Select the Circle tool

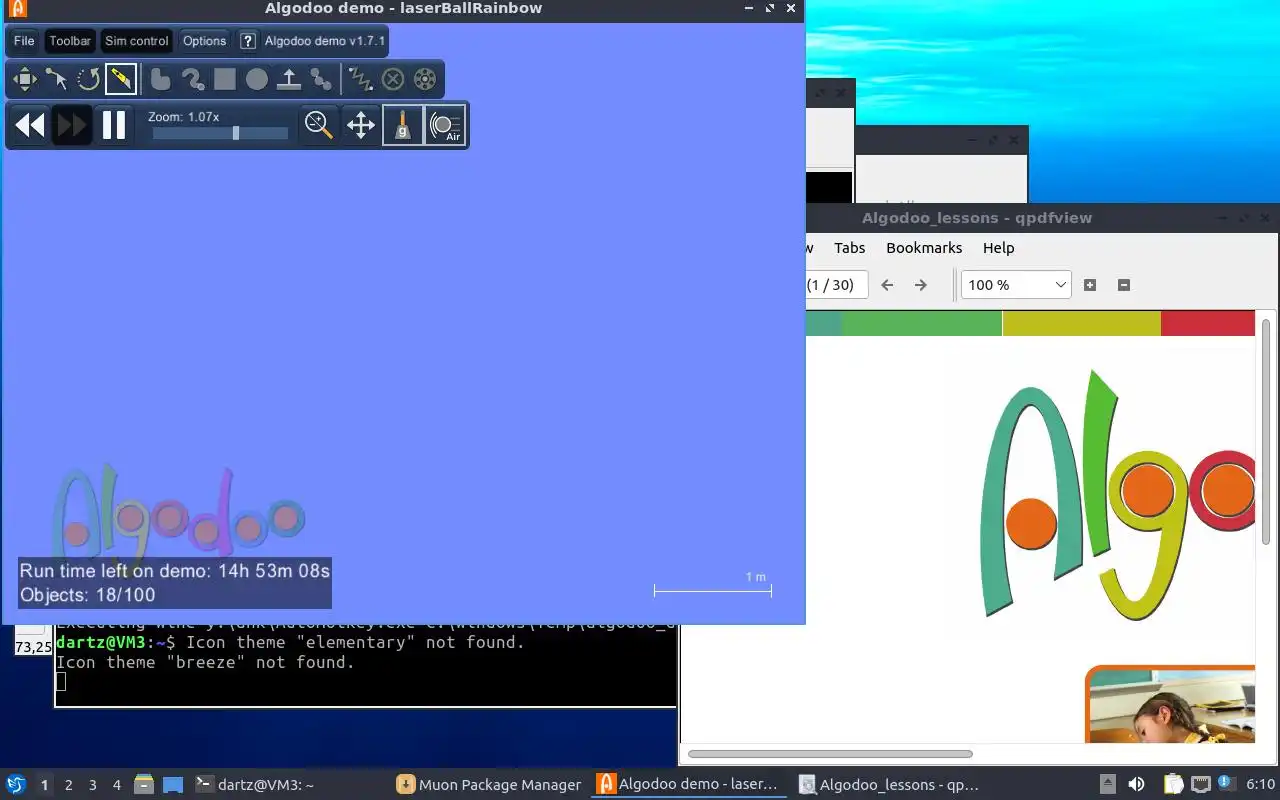coord(257,79)
